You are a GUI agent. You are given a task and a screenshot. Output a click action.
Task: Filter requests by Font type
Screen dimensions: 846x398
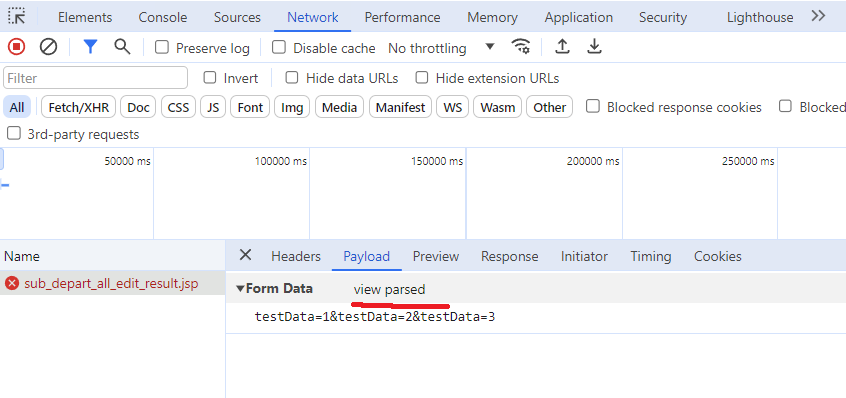[x=250, y=107]
